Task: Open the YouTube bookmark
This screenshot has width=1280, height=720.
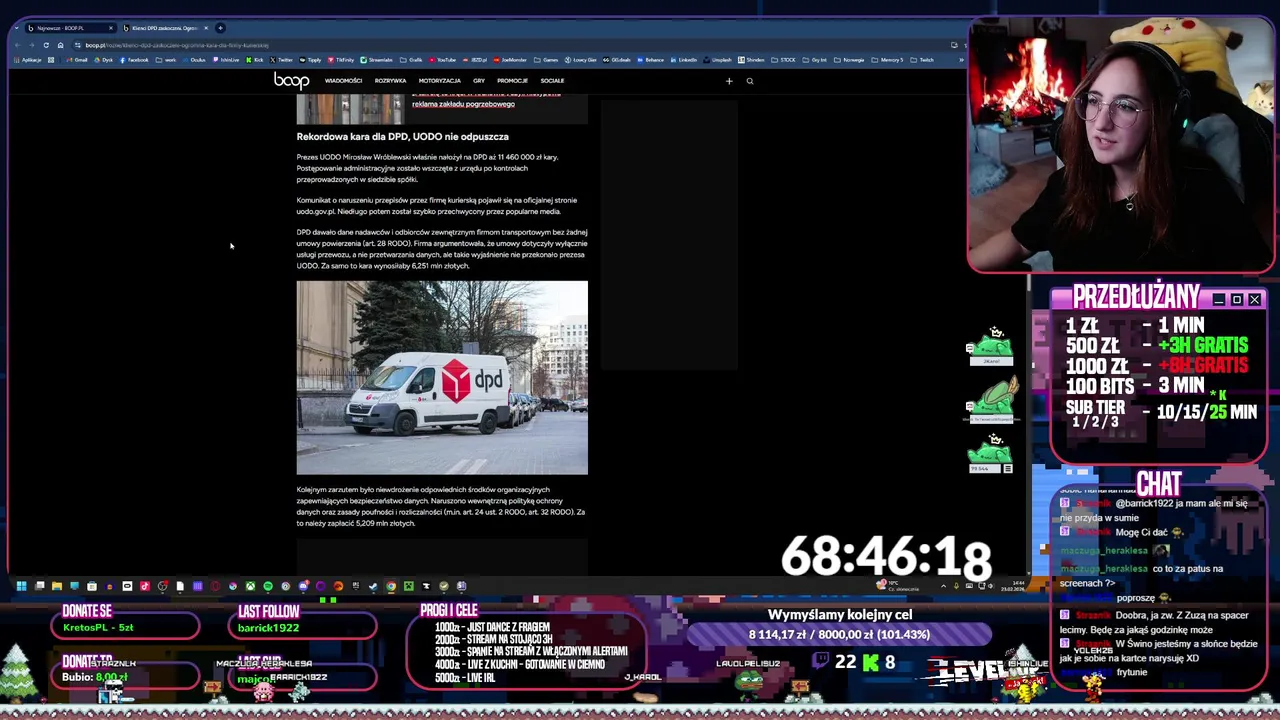Action: pyautogui.click(x=443, y=60)
